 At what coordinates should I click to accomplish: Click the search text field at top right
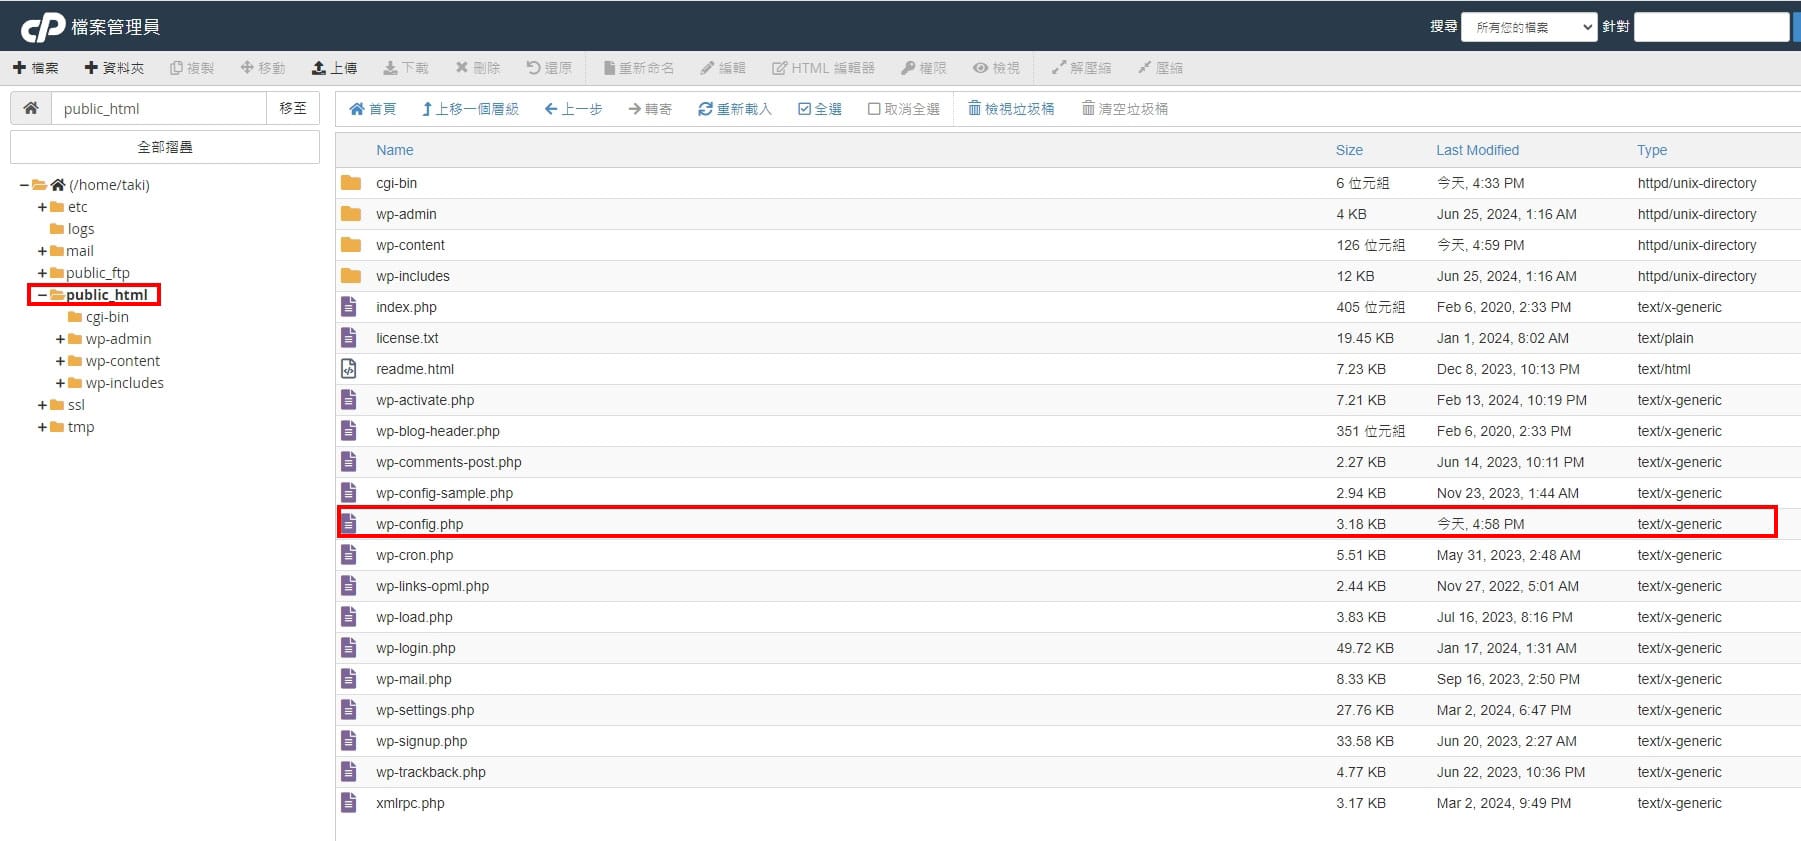point(1711,27)
